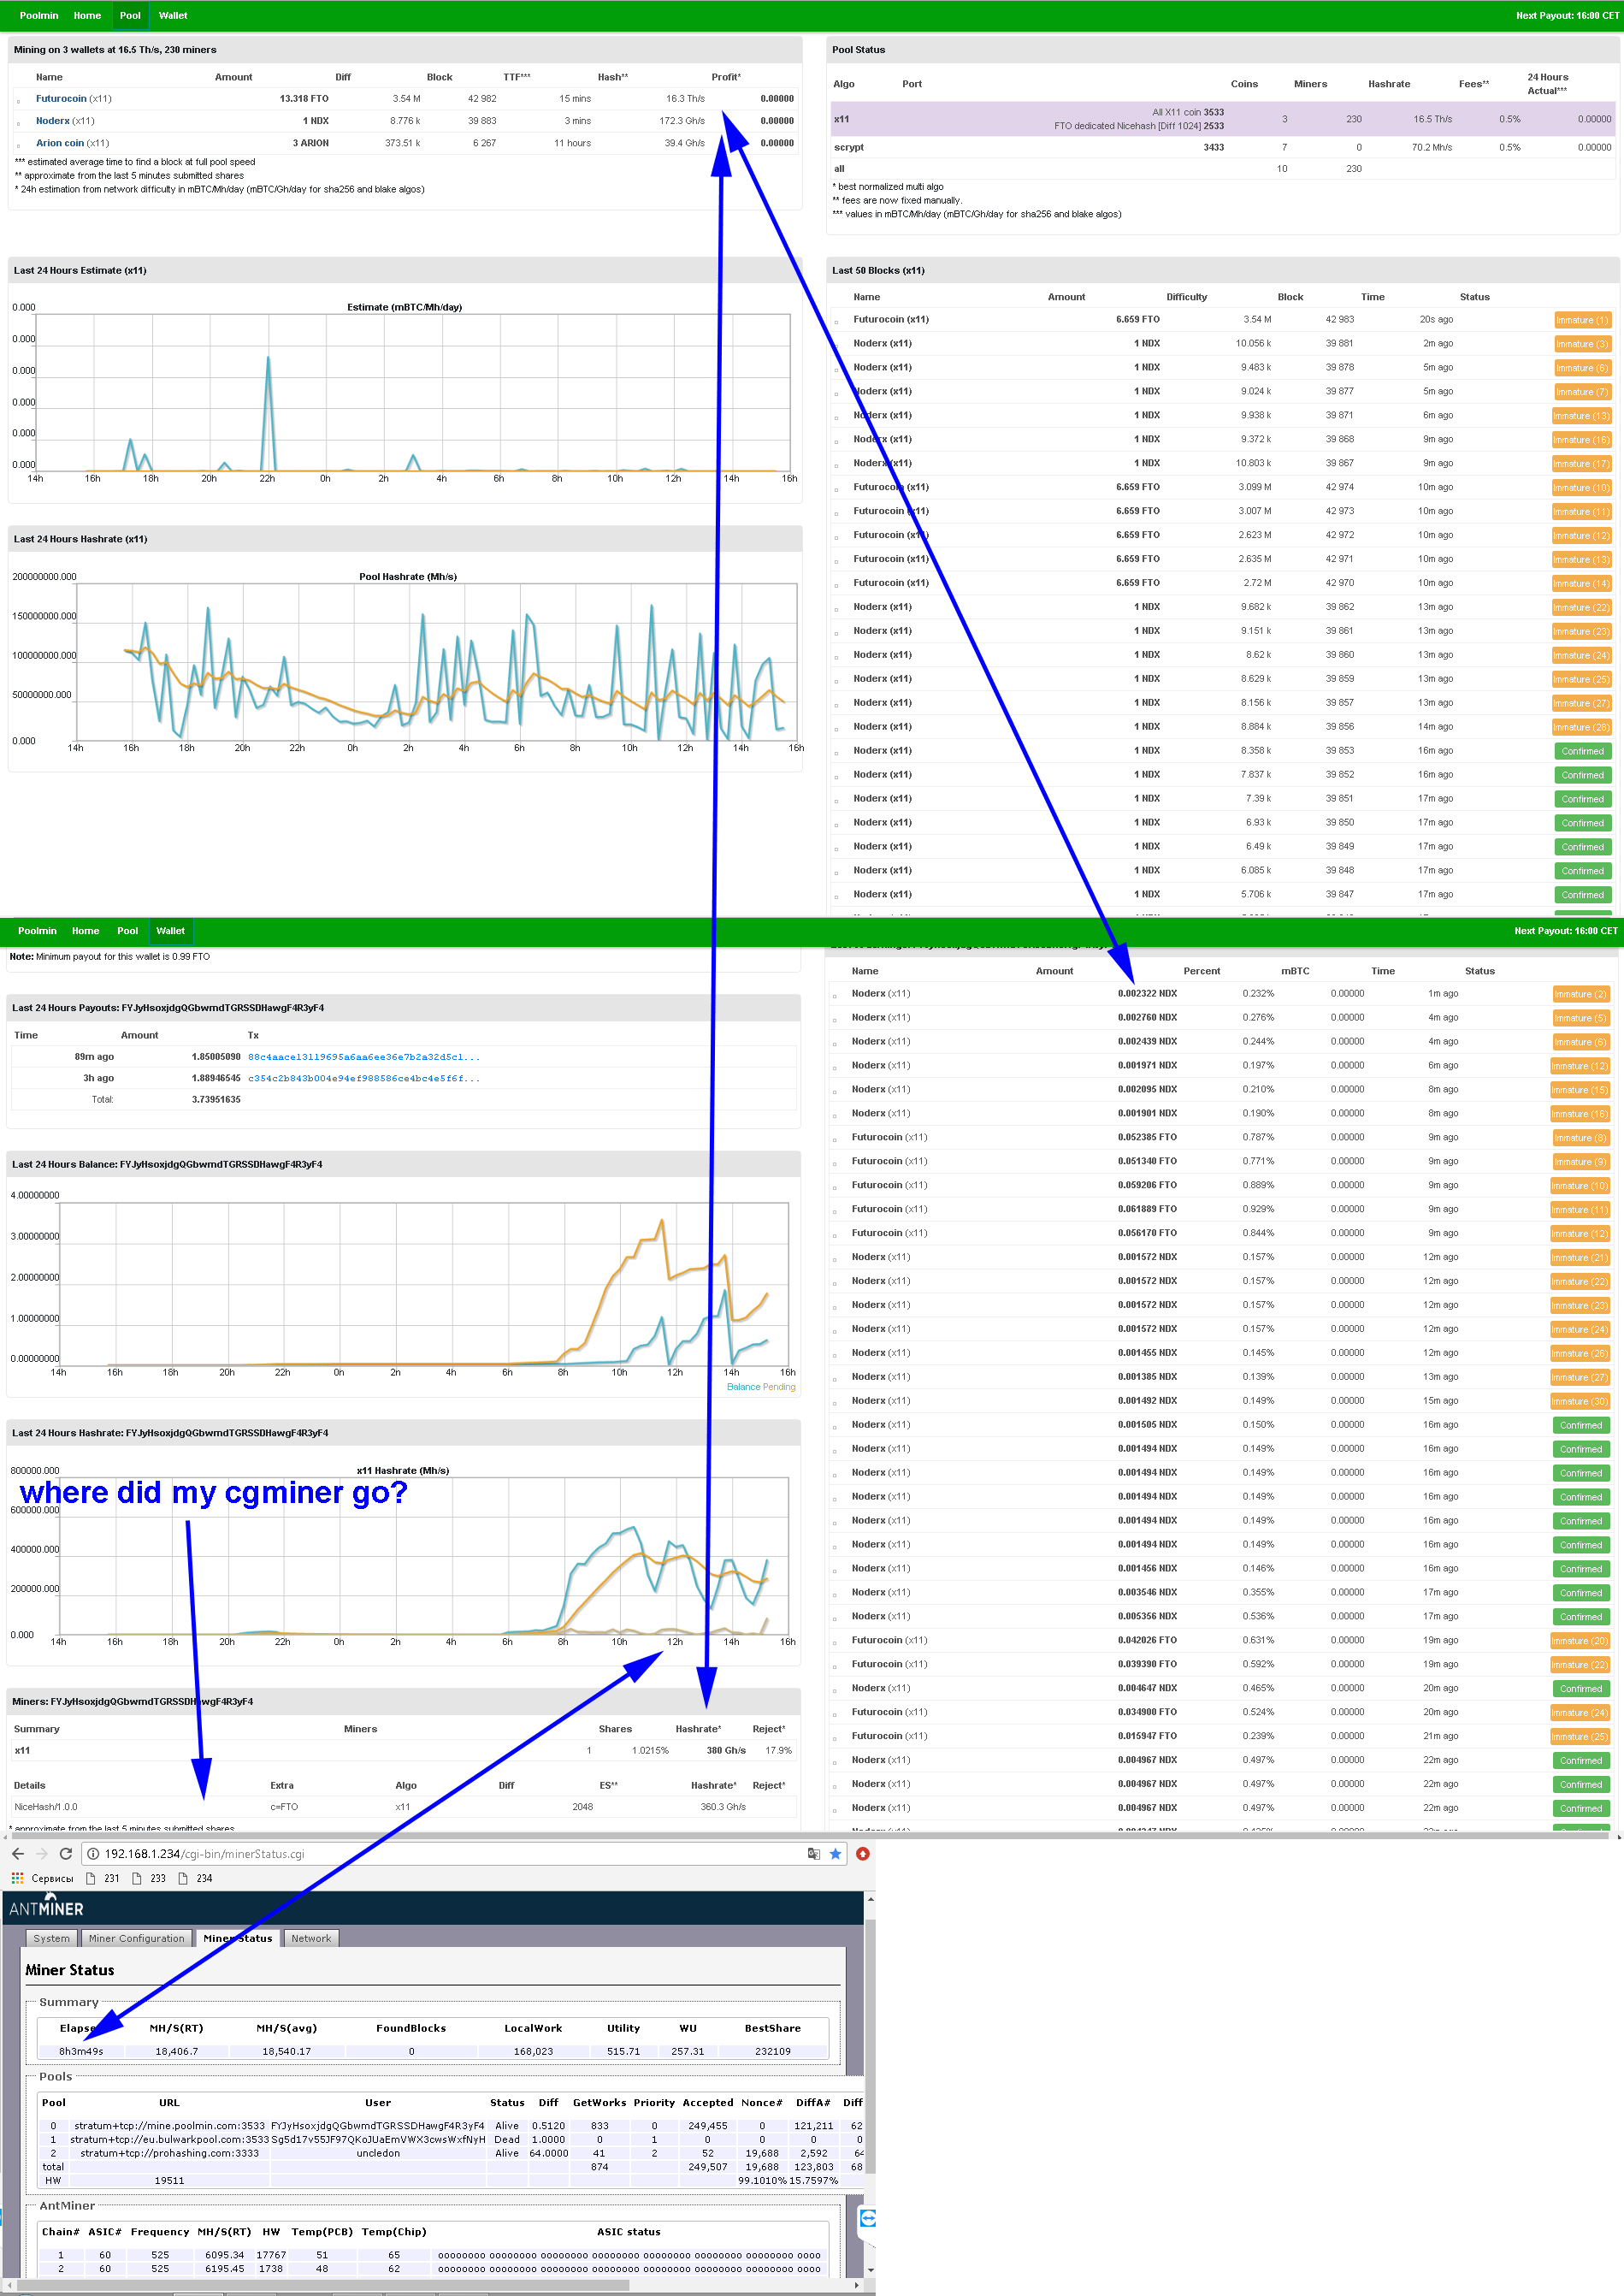Click the x11 row in Pool Status
Viewport: 1624px width, 2296px height.
[1222, 119]
